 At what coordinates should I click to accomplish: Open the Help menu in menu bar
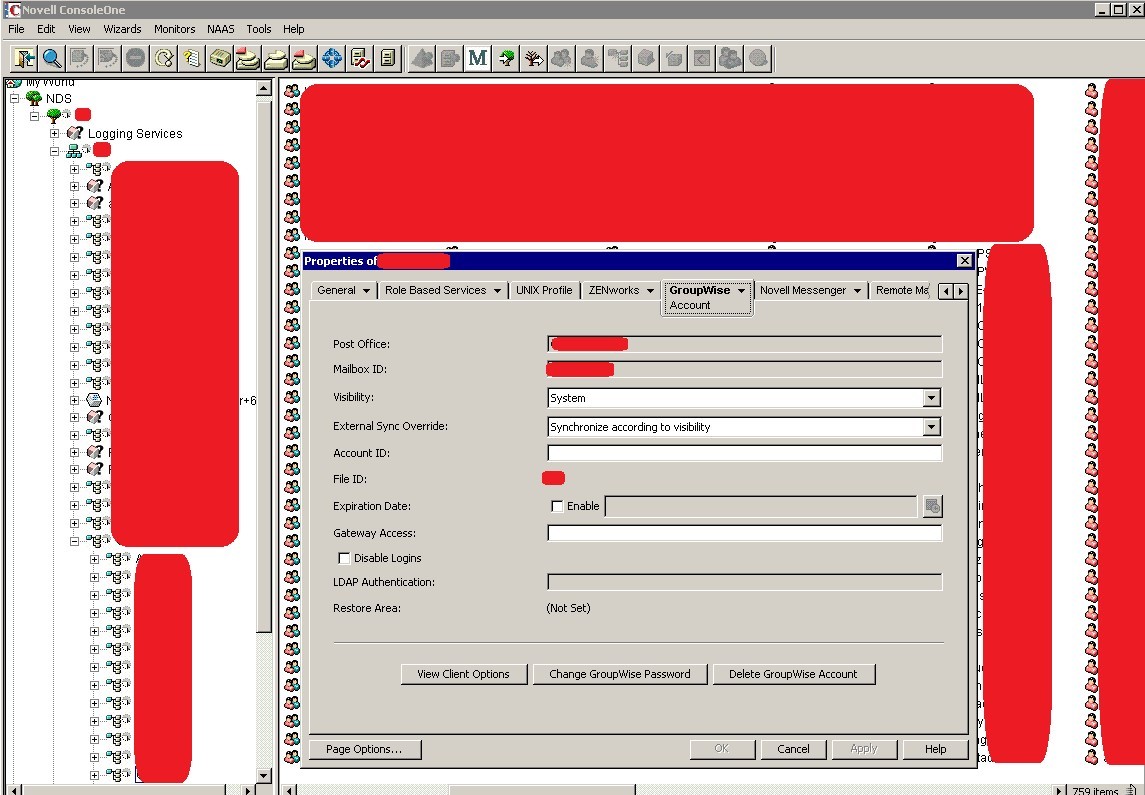294,29
